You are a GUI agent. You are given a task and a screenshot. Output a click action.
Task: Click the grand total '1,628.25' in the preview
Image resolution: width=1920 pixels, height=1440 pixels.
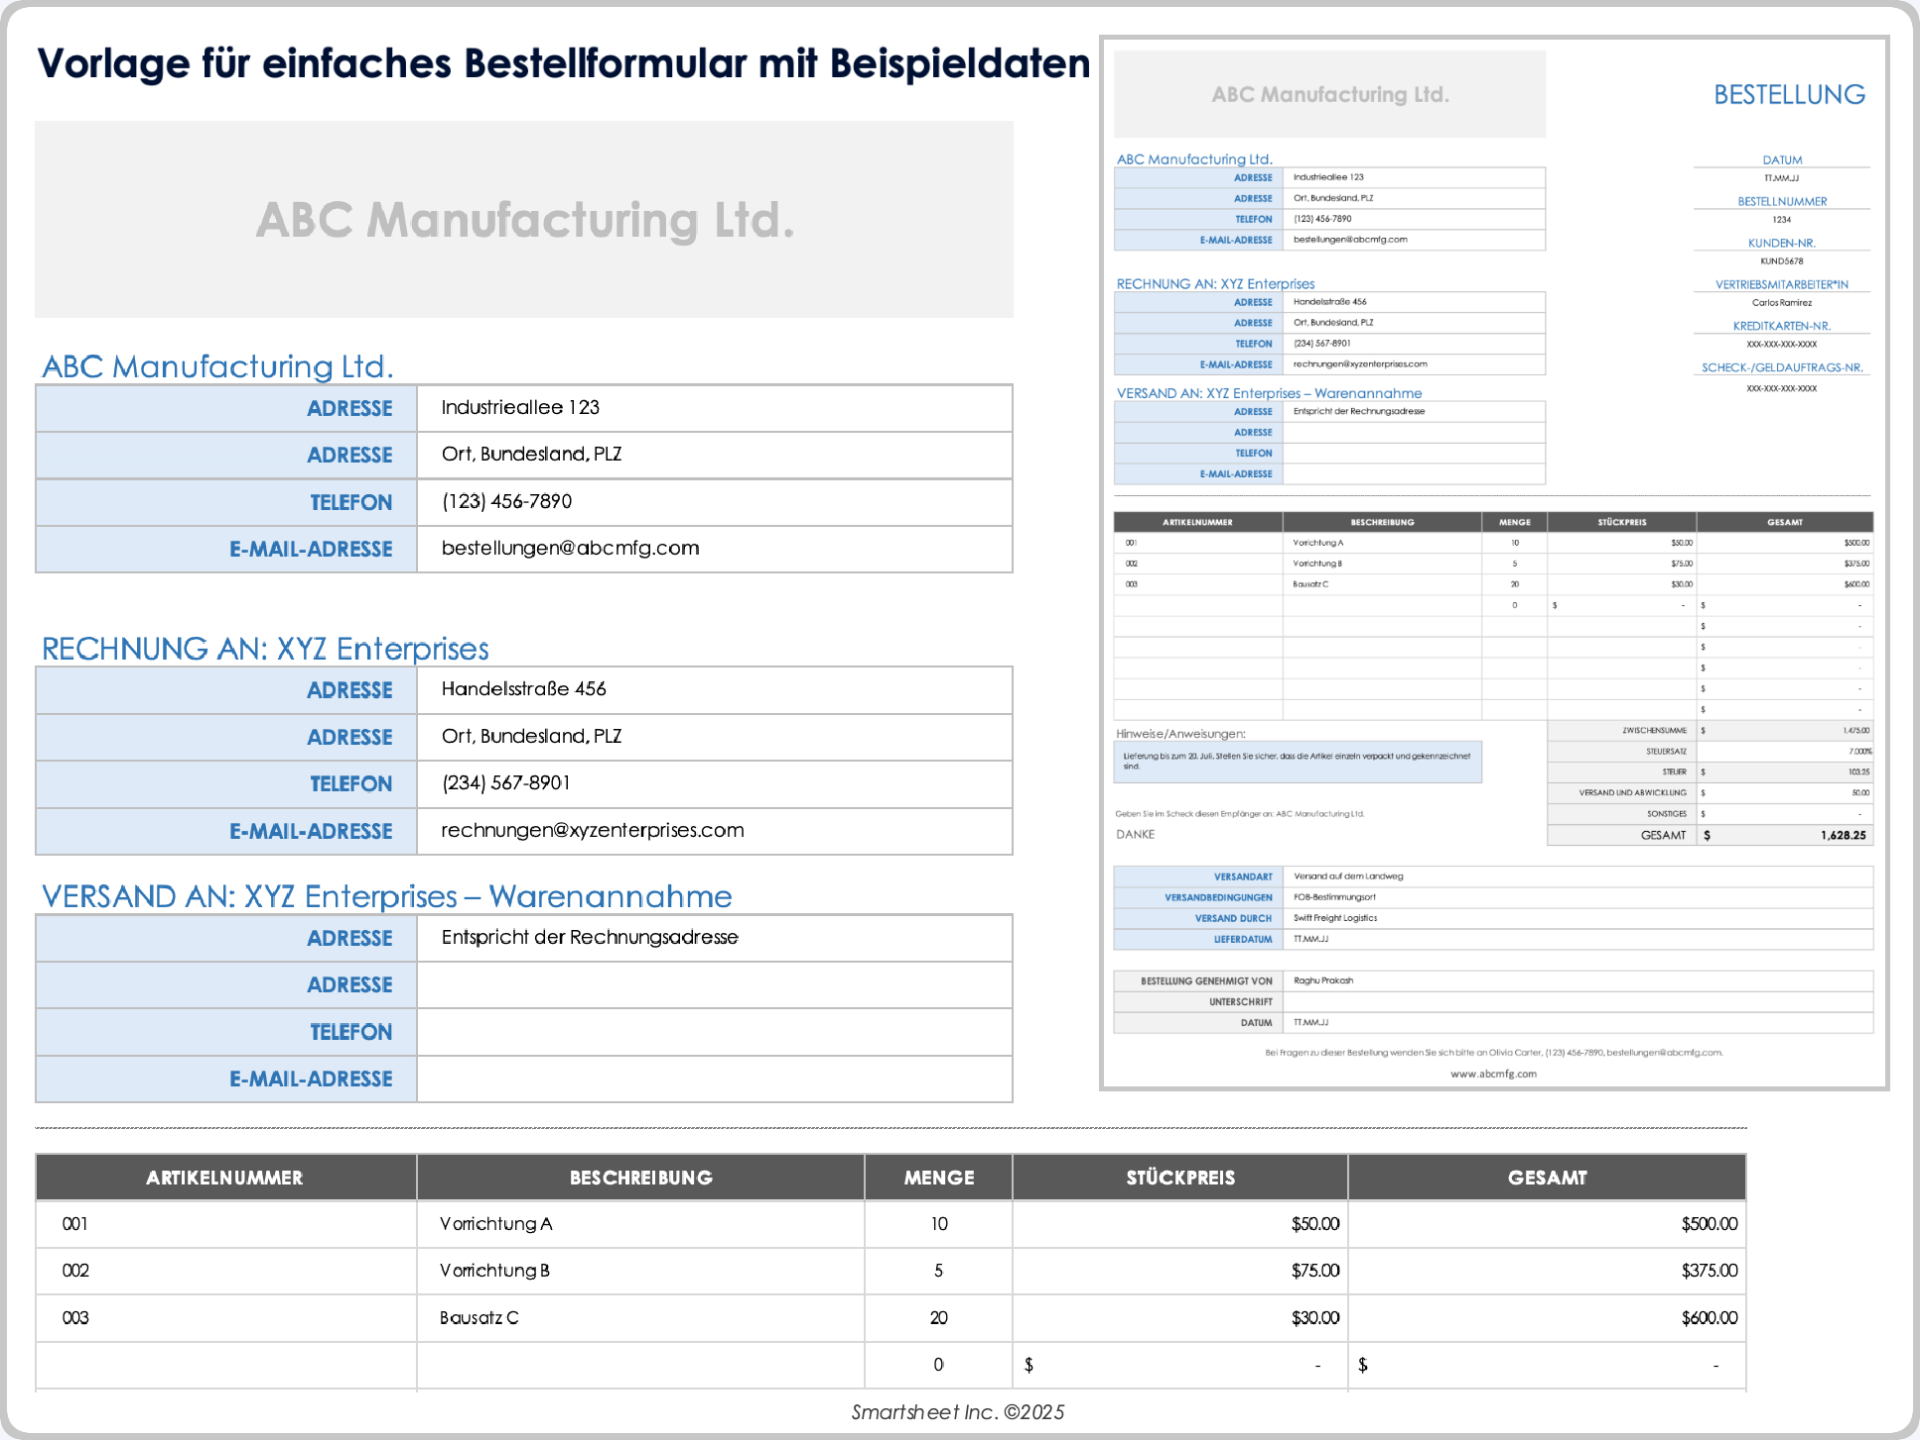[x=1843, y=835]
